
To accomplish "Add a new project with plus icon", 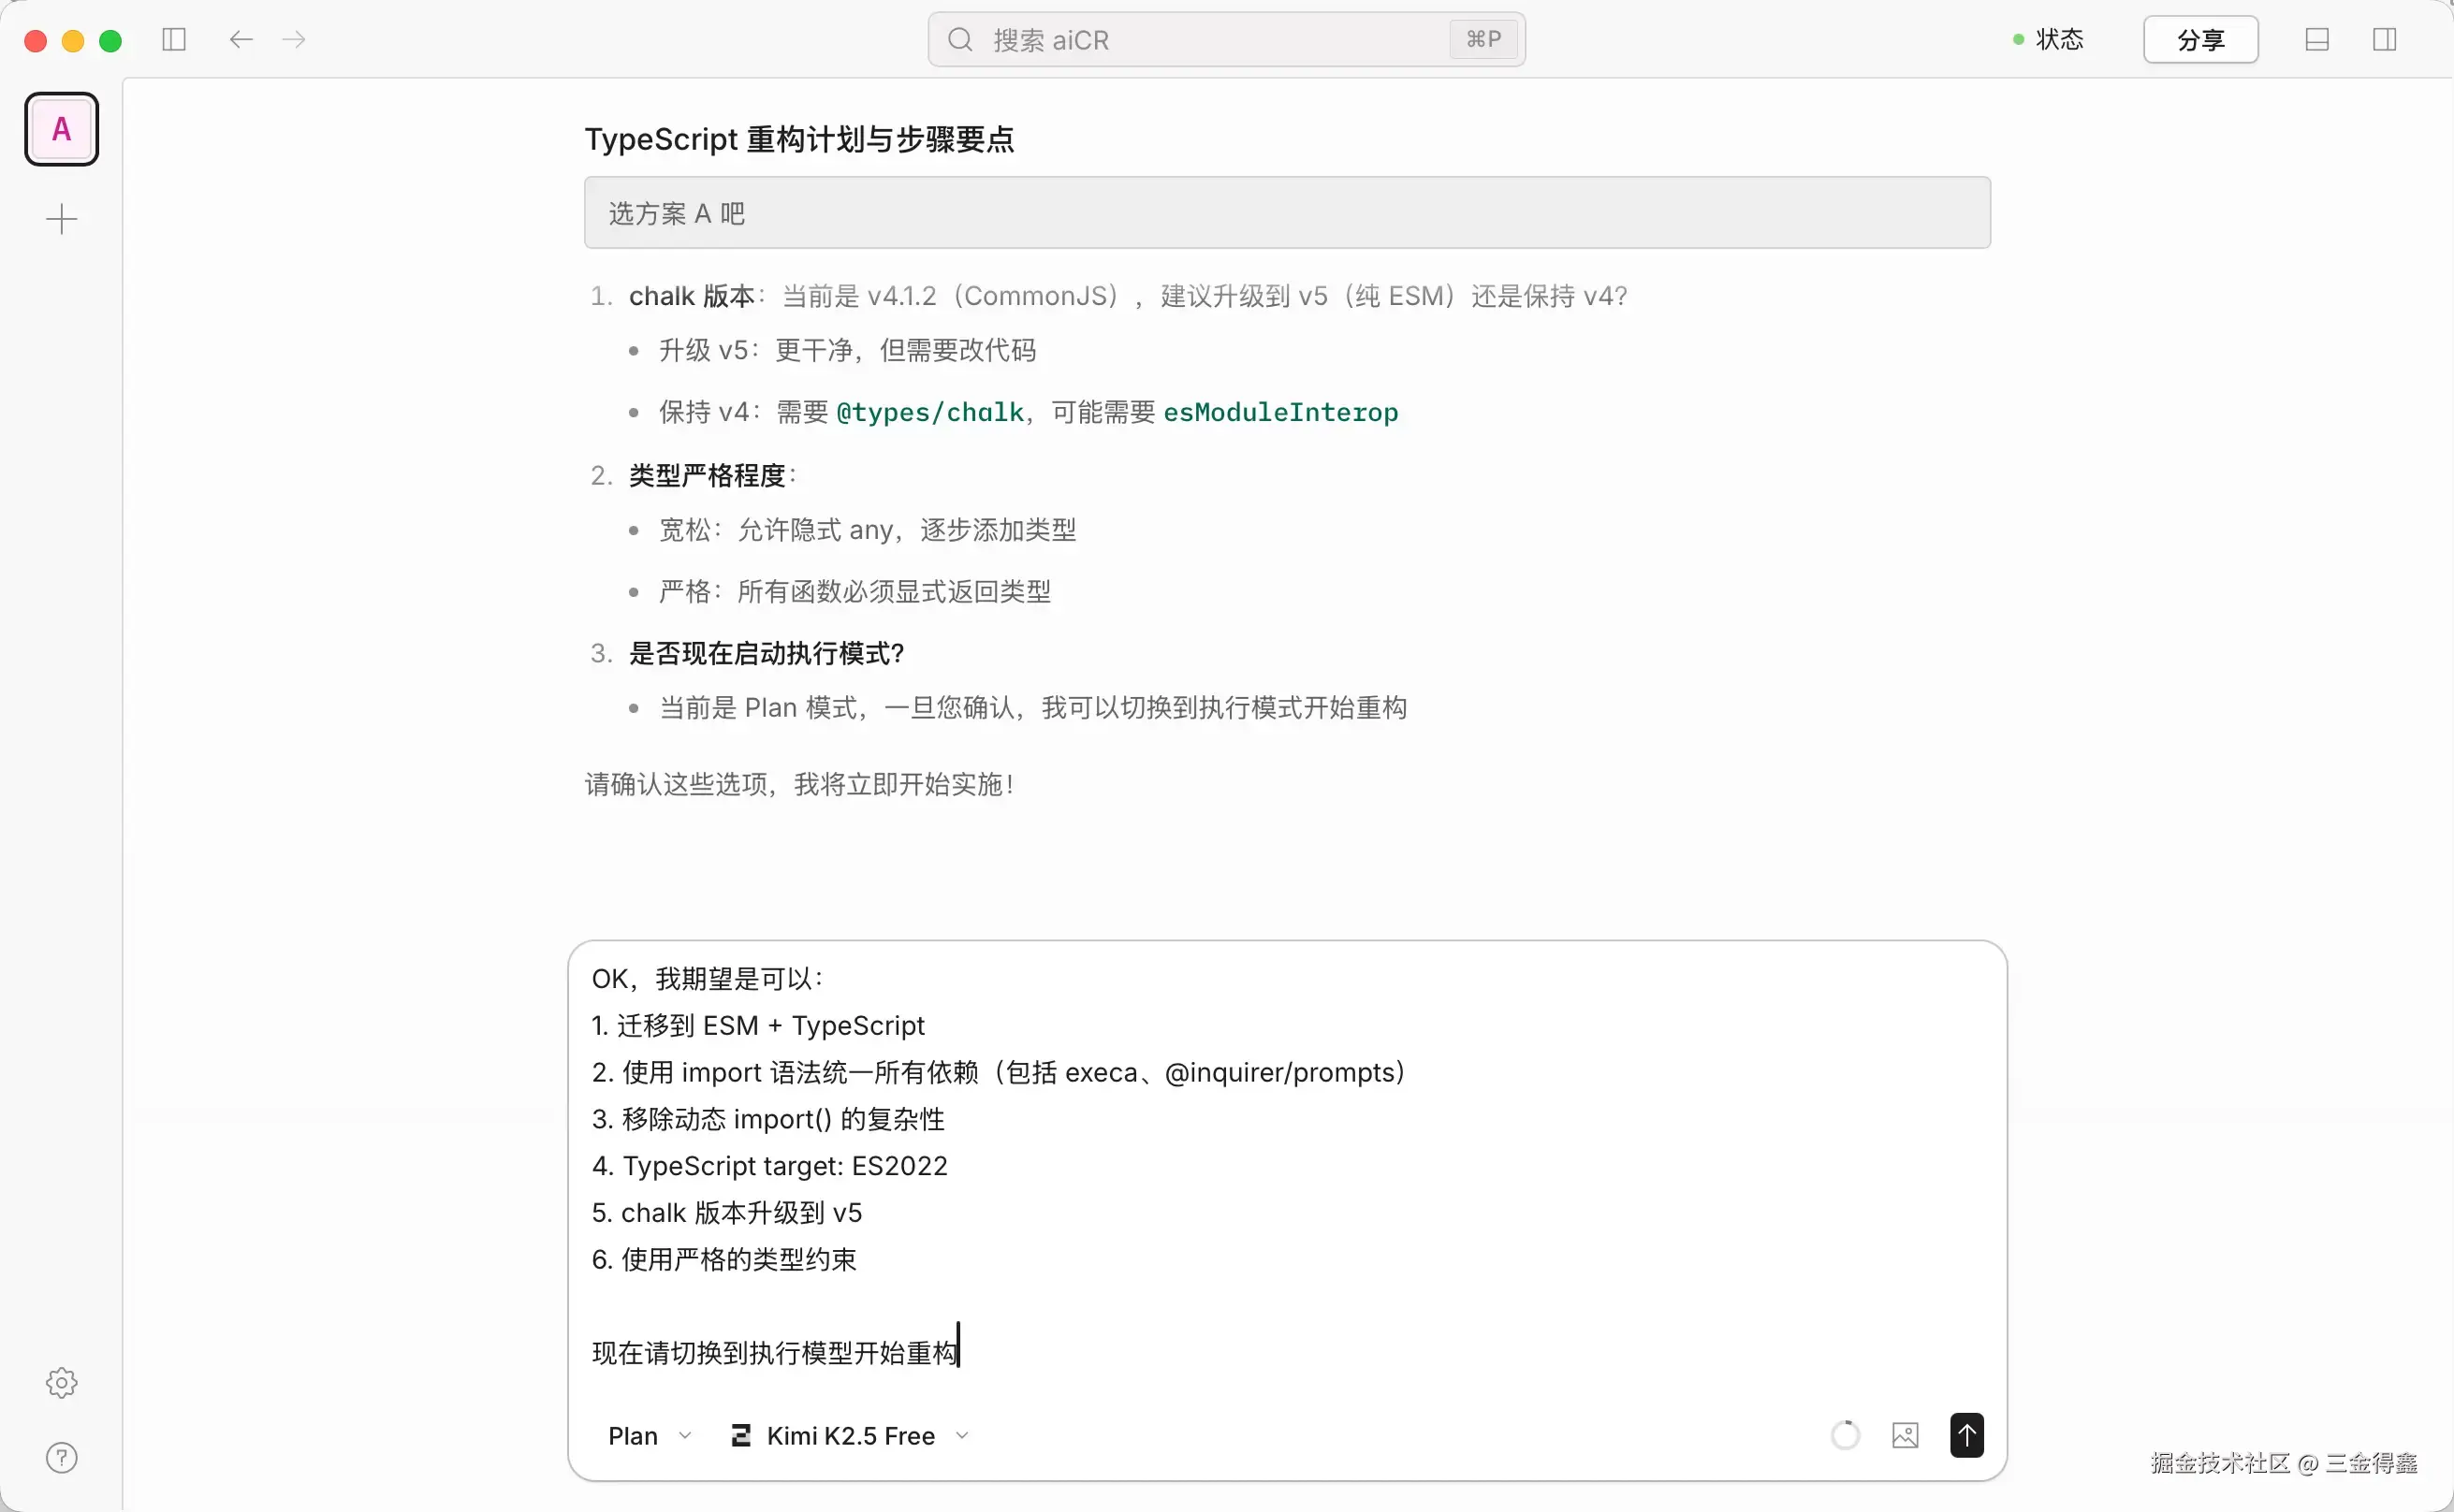I will tap(62, 219).
